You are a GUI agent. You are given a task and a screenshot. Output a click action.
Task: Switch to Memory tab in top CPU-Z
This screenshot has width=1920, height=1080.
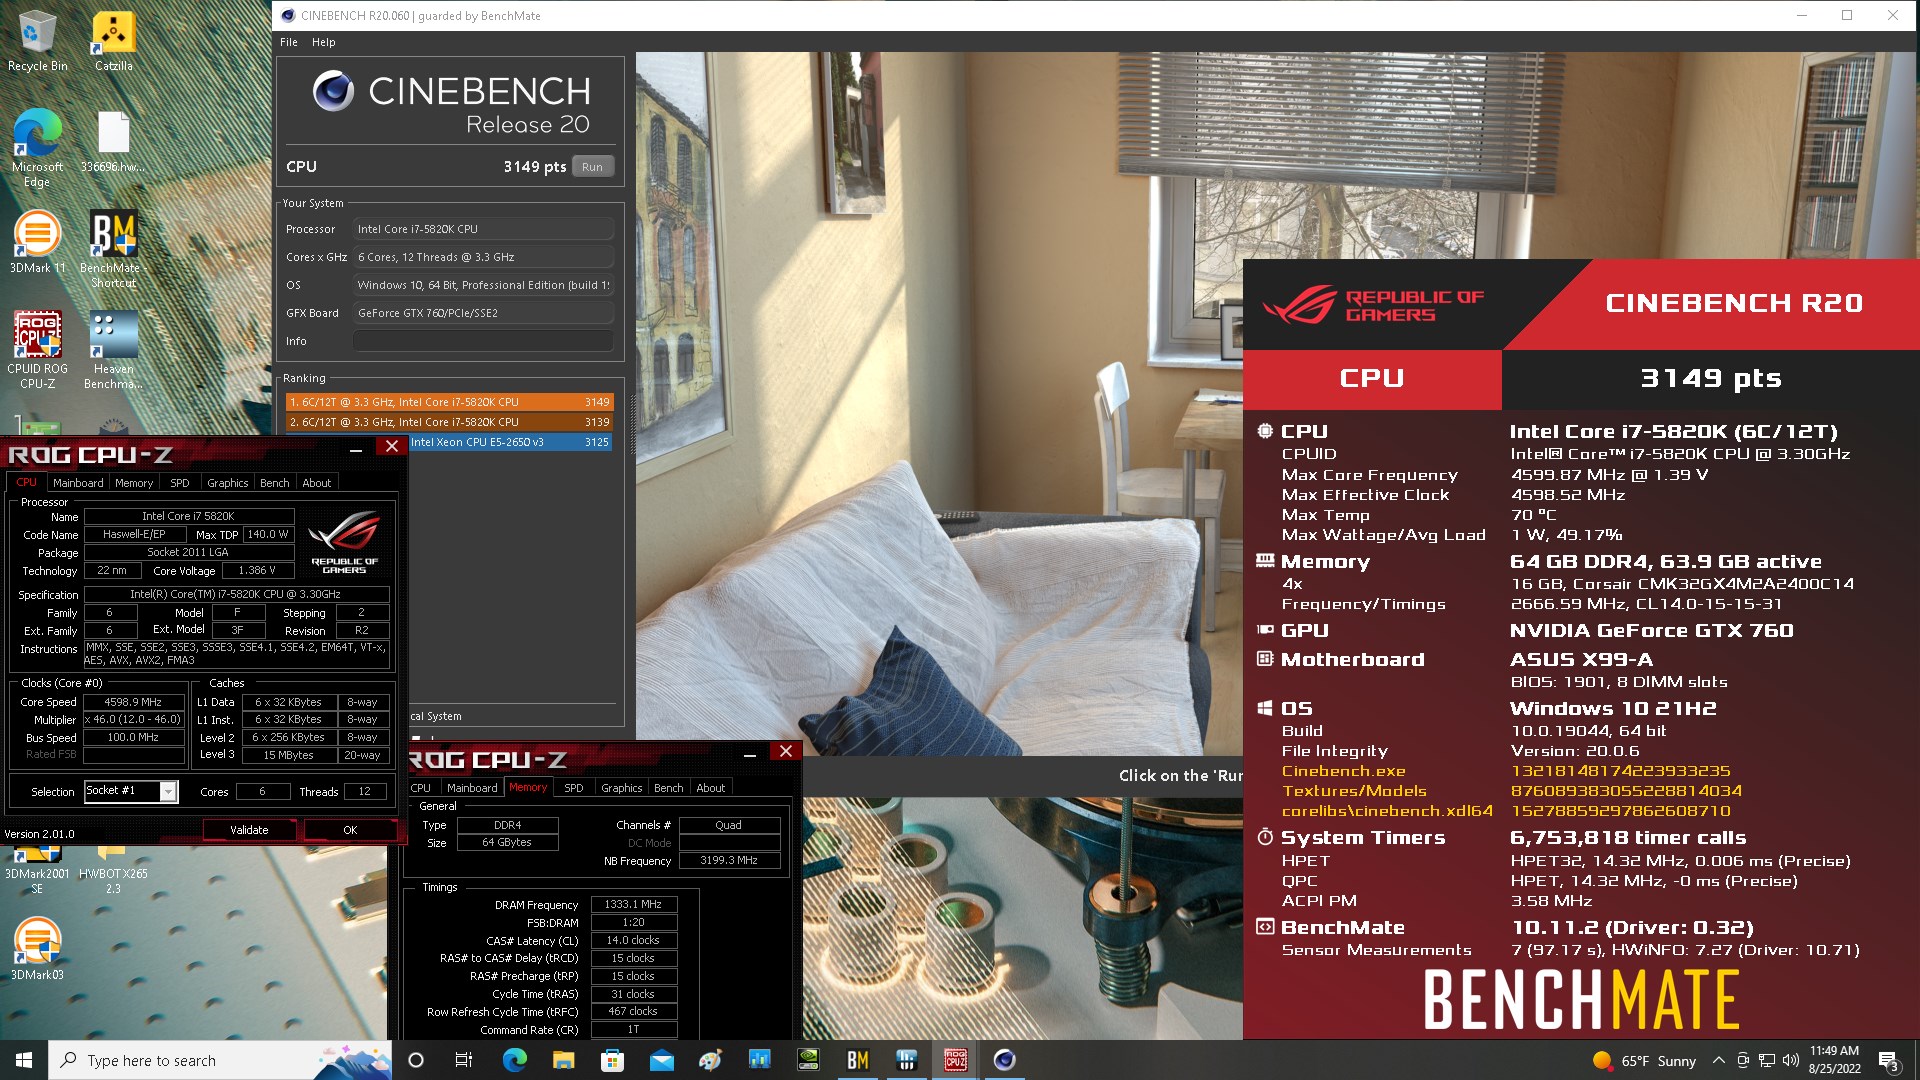tap(134, 483)
